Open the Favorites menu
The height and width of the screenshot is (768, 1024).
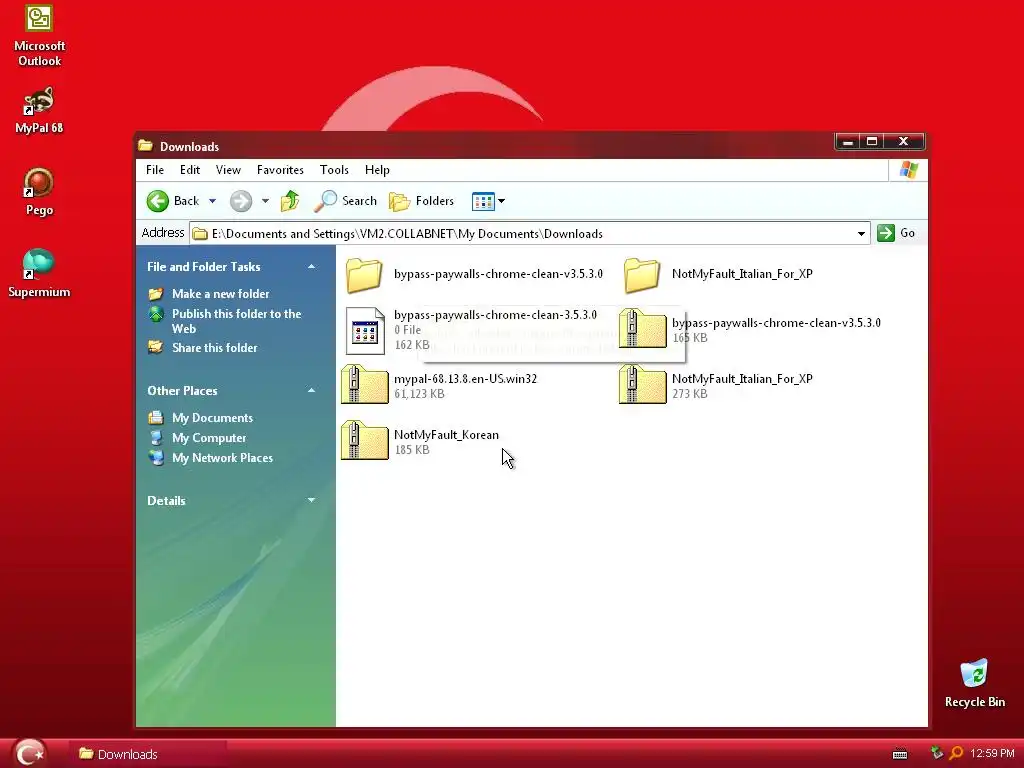[280, 170]
